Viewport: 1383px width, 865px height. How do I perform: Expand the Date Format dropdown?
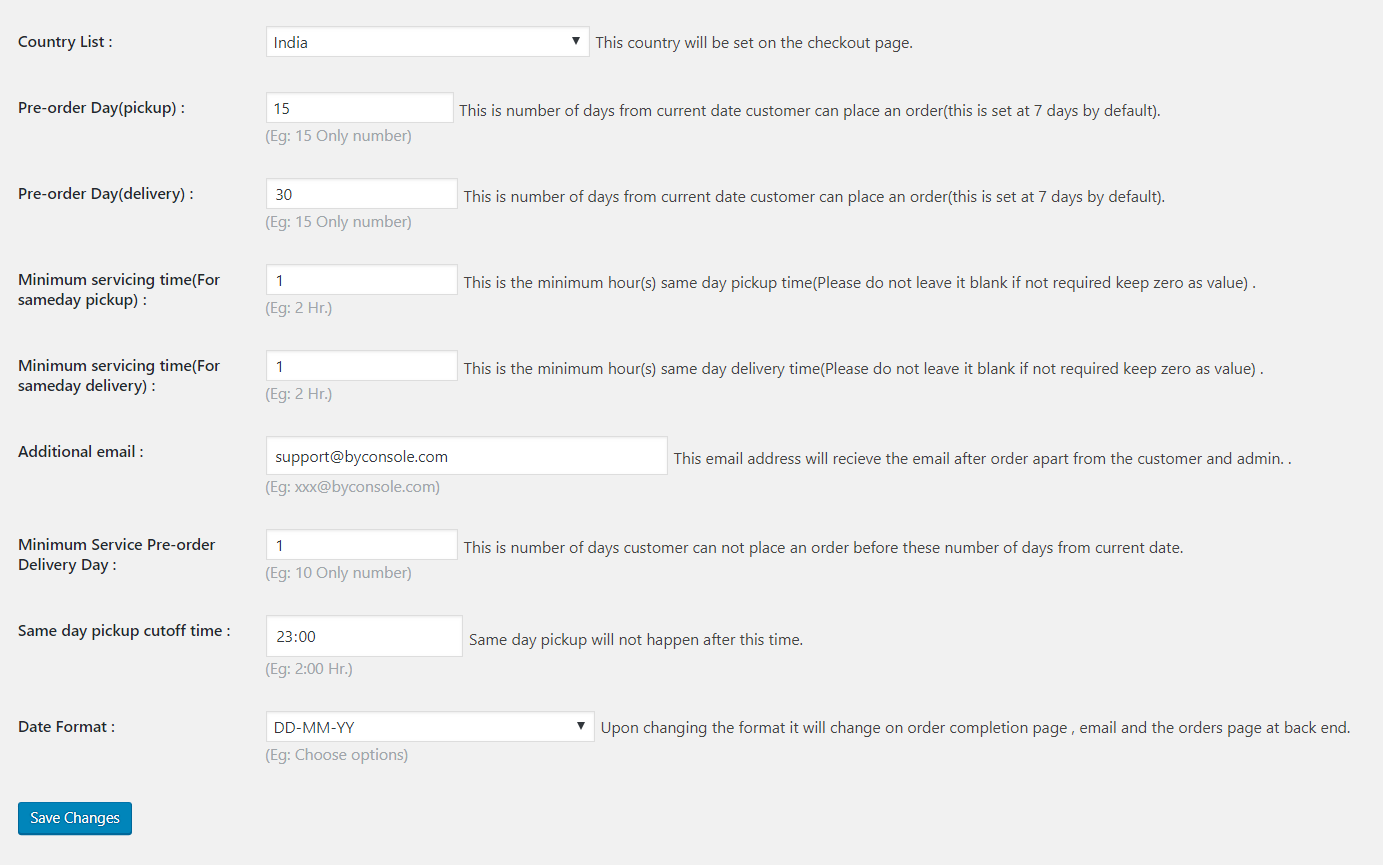point(430,727)
